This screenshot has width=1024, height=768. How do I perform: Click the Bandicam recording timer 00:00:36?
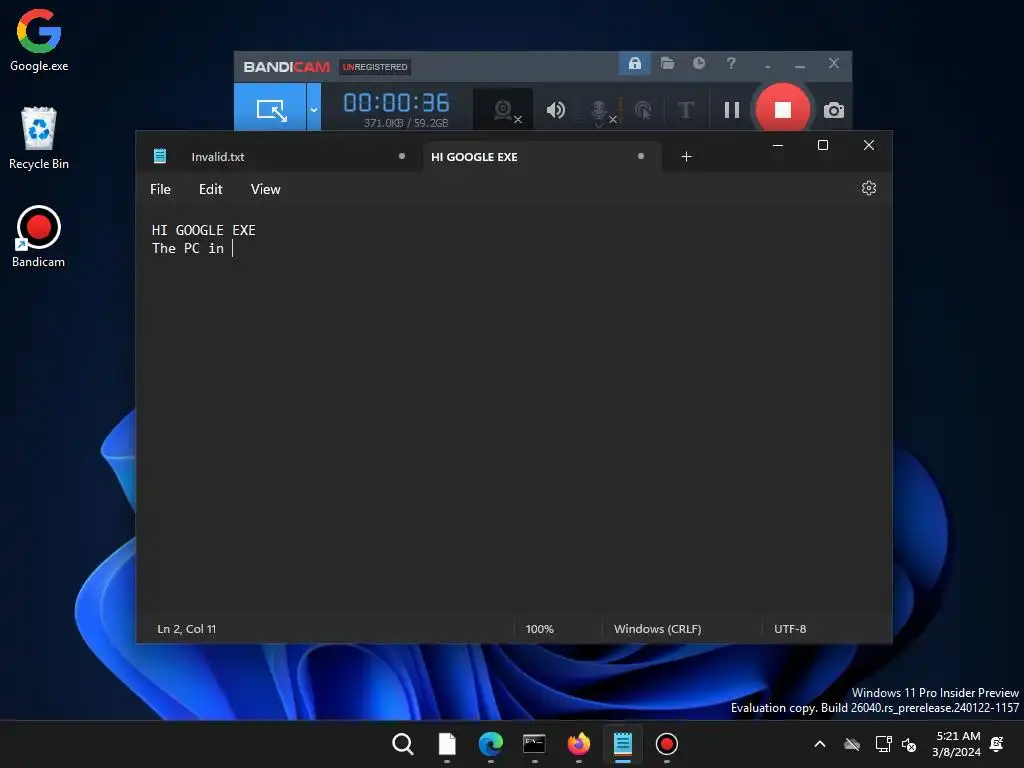[x=396, y=103]
